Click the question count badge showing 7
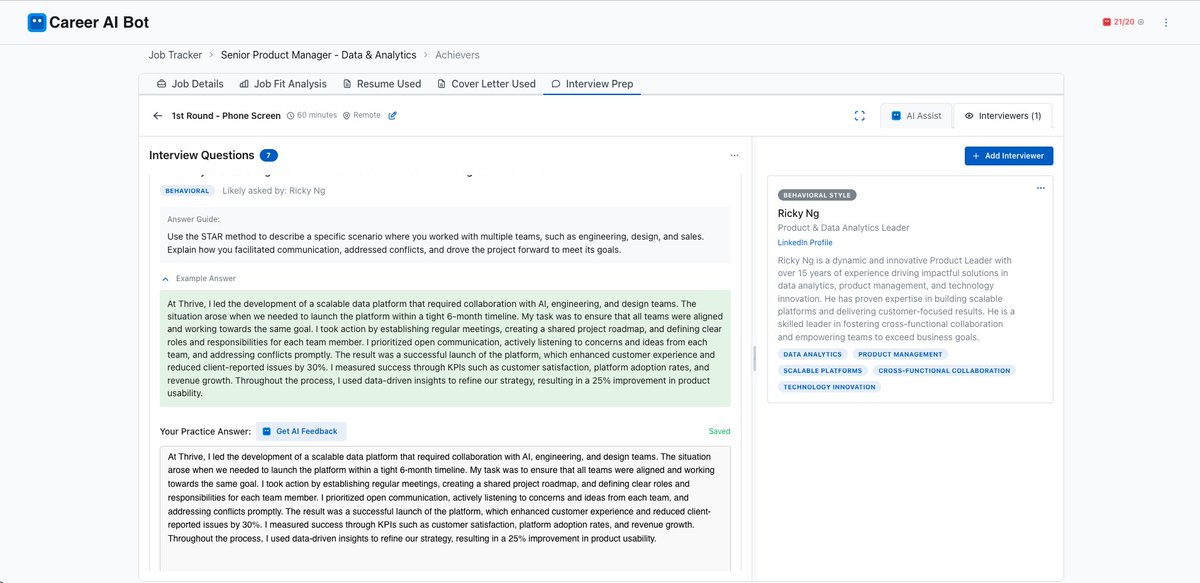1200x583 pixels. [269, 155]
